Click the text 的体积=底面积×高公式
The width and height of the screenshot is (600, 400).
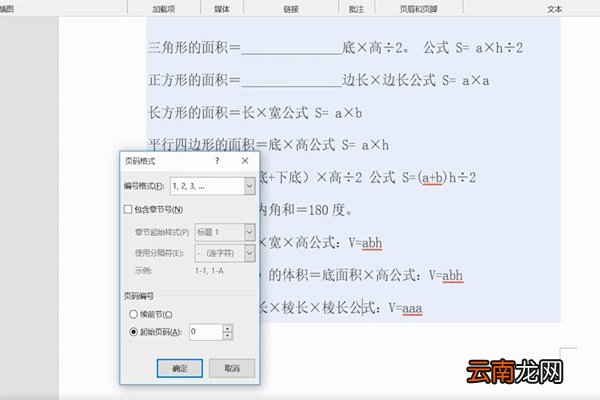pyautogui.click(x=342, y=275)
